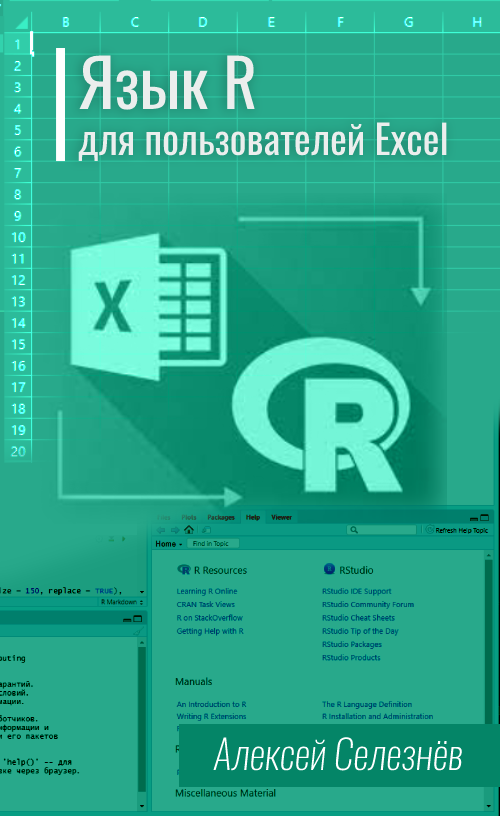
Task: Open the small arrow dropdown after code line
Action: pos(142,592)
